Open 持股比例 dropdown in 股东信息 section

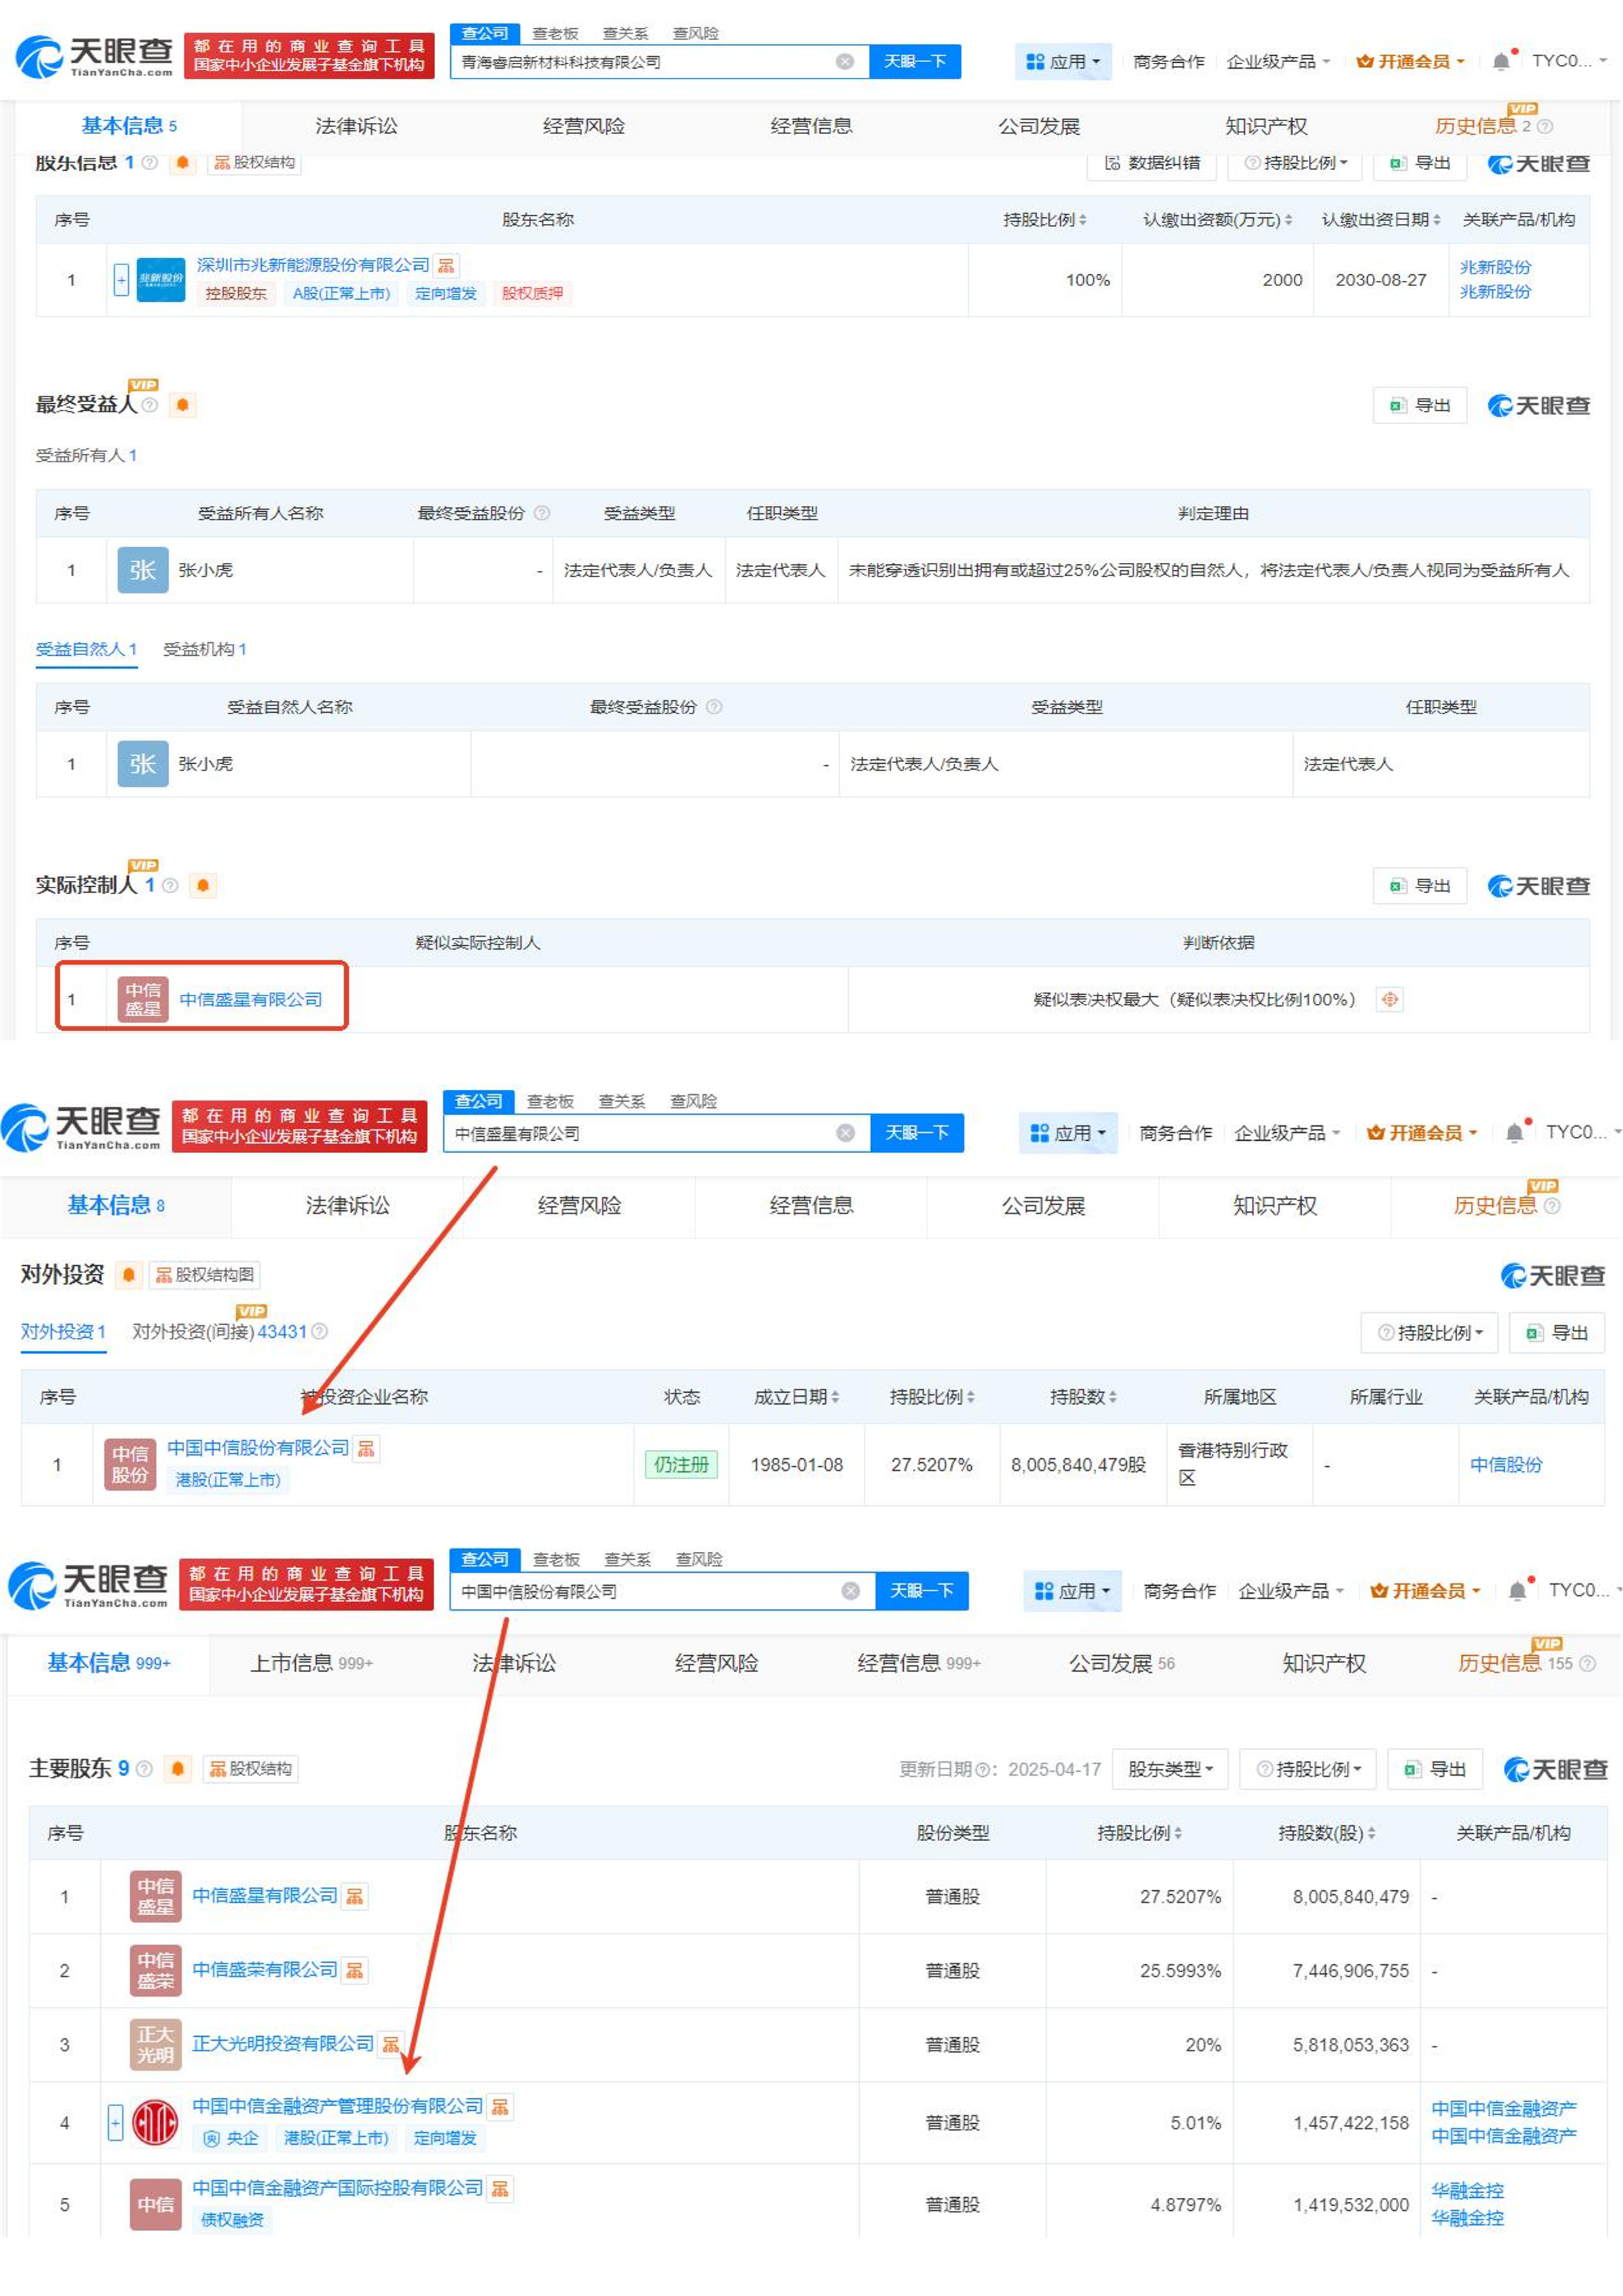pos(1295,163)
